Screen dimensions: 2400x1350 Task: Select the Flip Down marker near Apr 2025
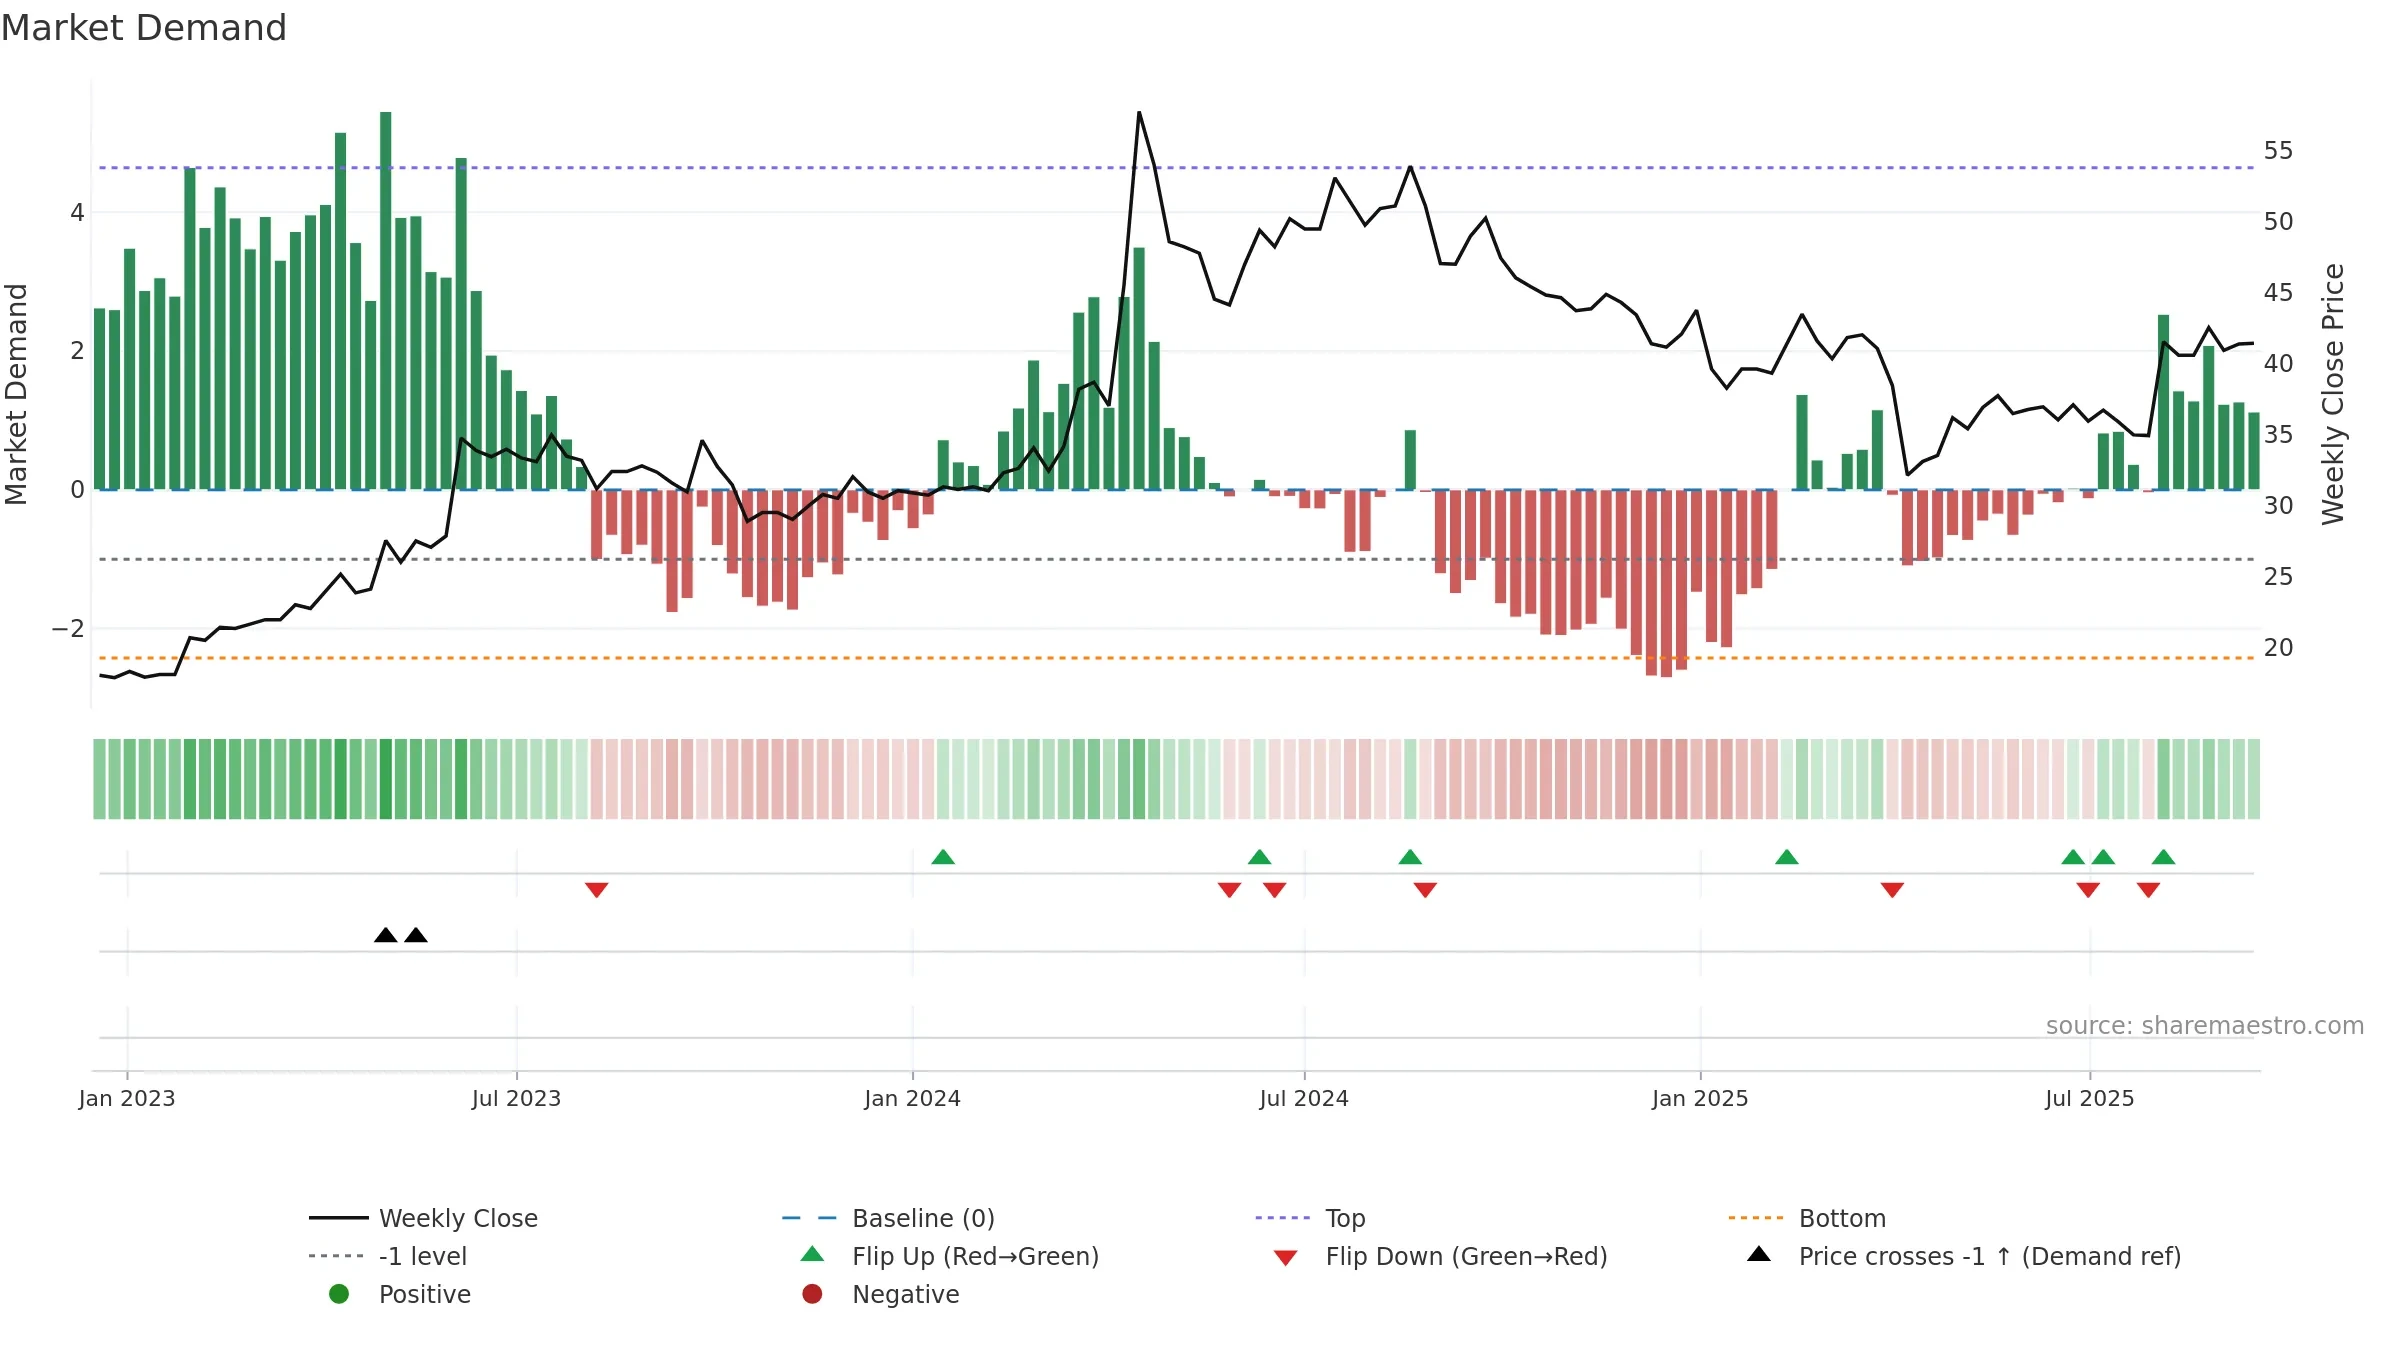pyautogui.click(x=1892, y=890)
